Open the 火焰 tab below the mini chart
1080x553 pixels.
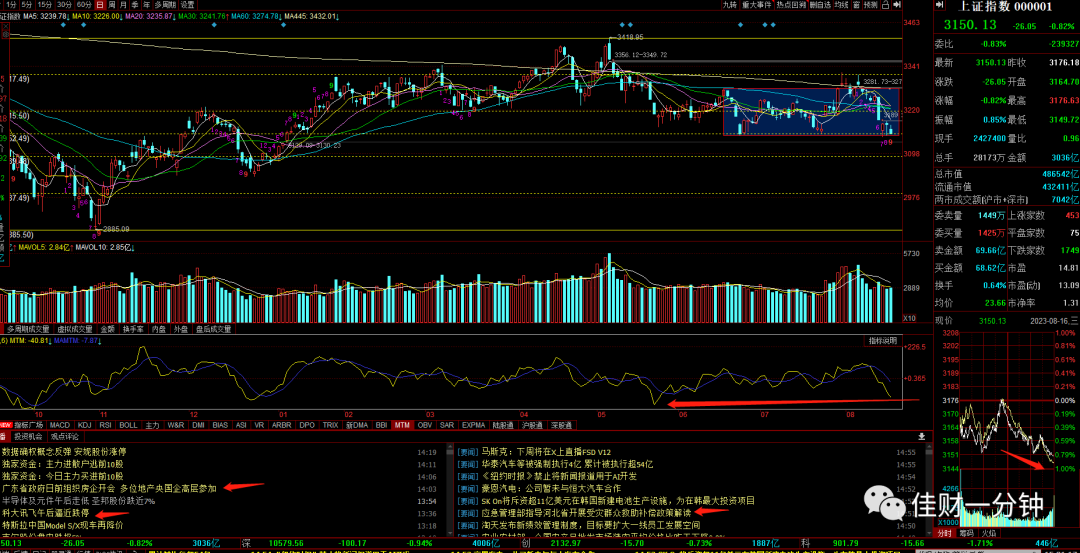pos(989,533)
